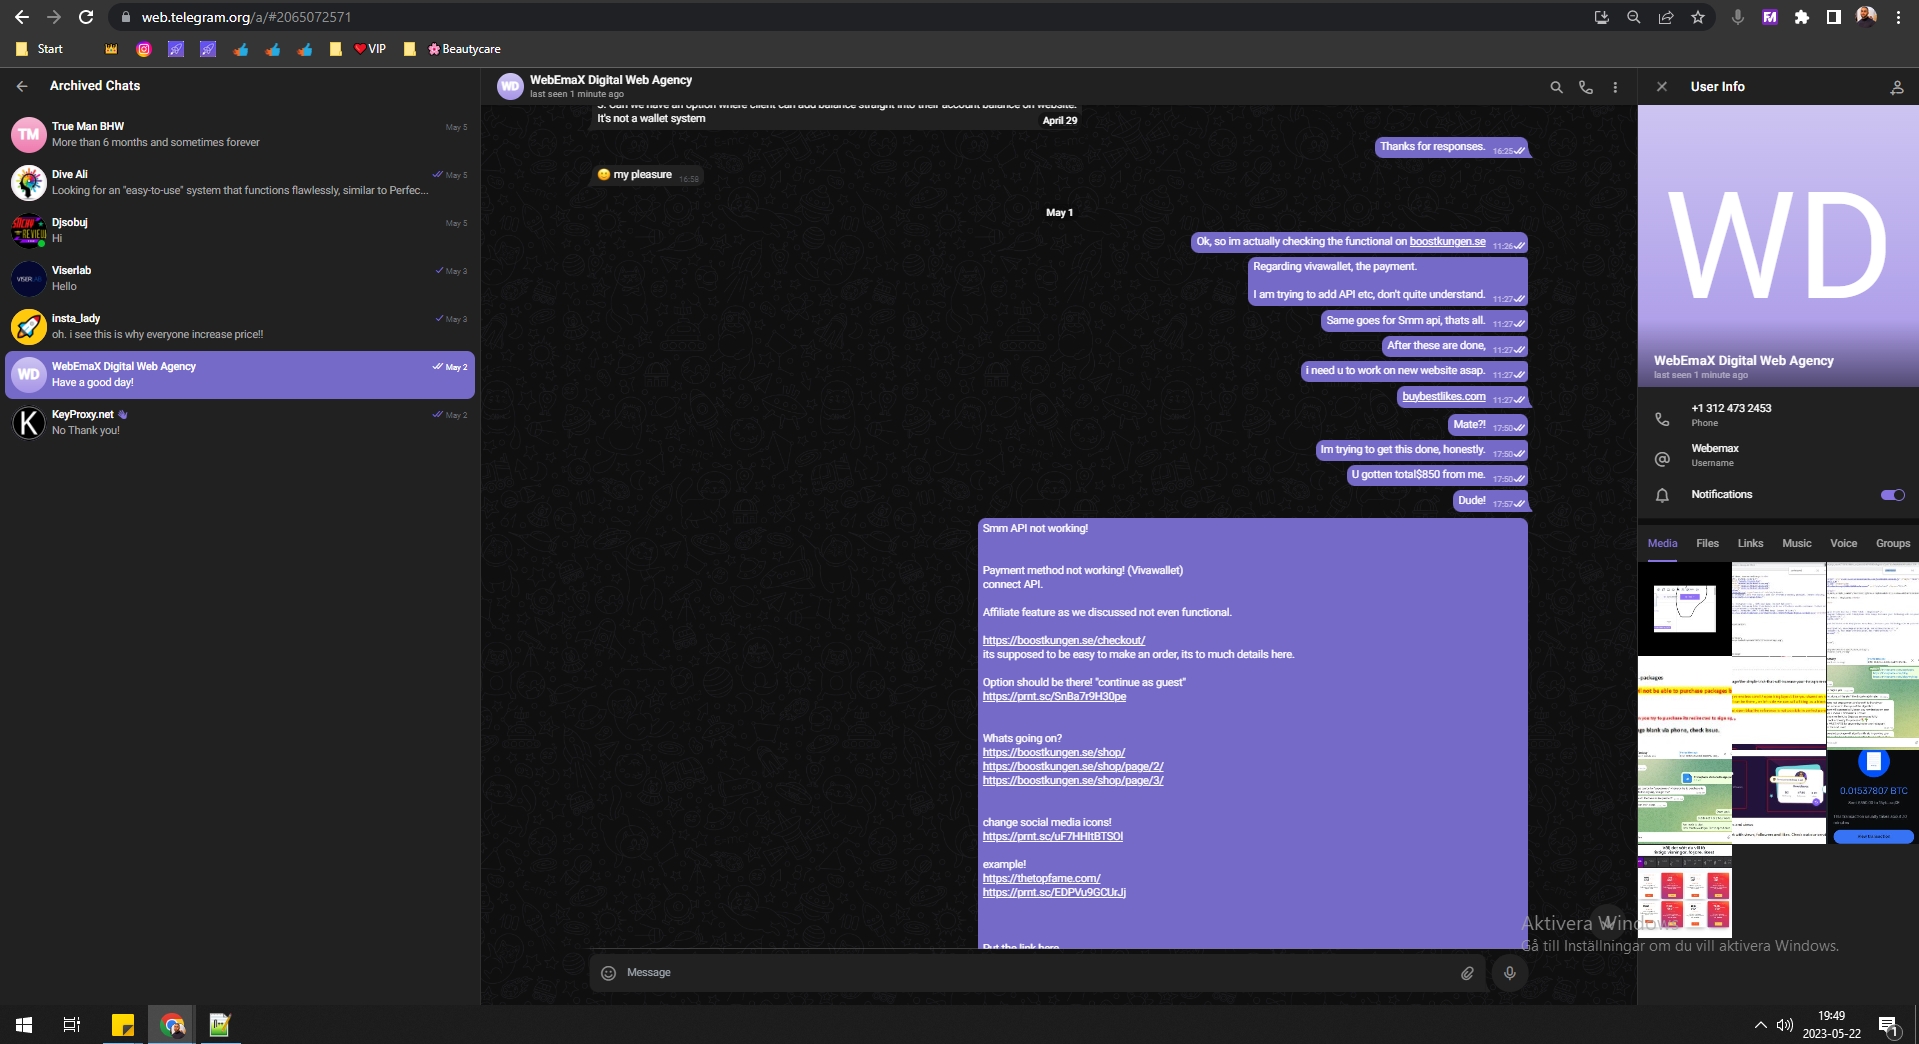Image resolution: width=1919 pixels, height=1044 pixels.
Task: Open Viserlab chat
Action: pos(240,279)
